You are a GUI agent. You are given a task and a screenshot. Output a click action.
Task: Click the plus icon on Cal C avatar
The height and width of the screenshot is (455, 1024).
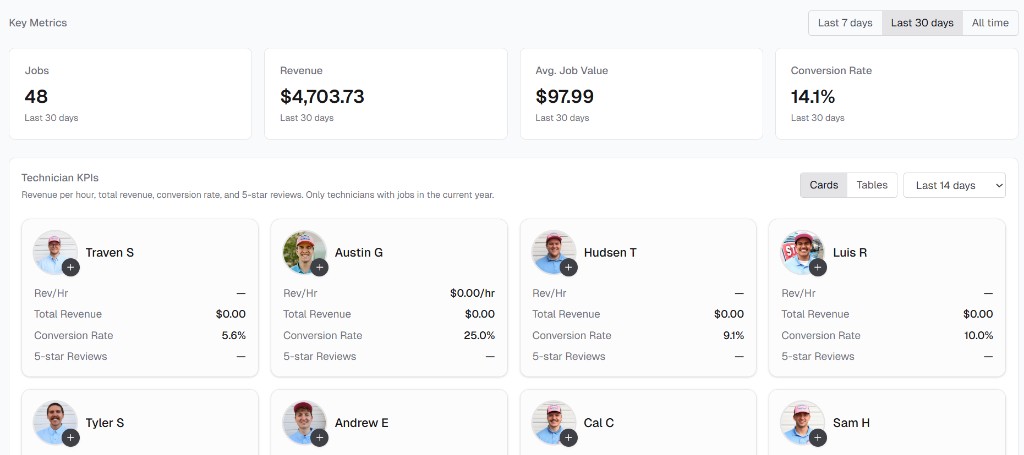click(x=568, y=437)
